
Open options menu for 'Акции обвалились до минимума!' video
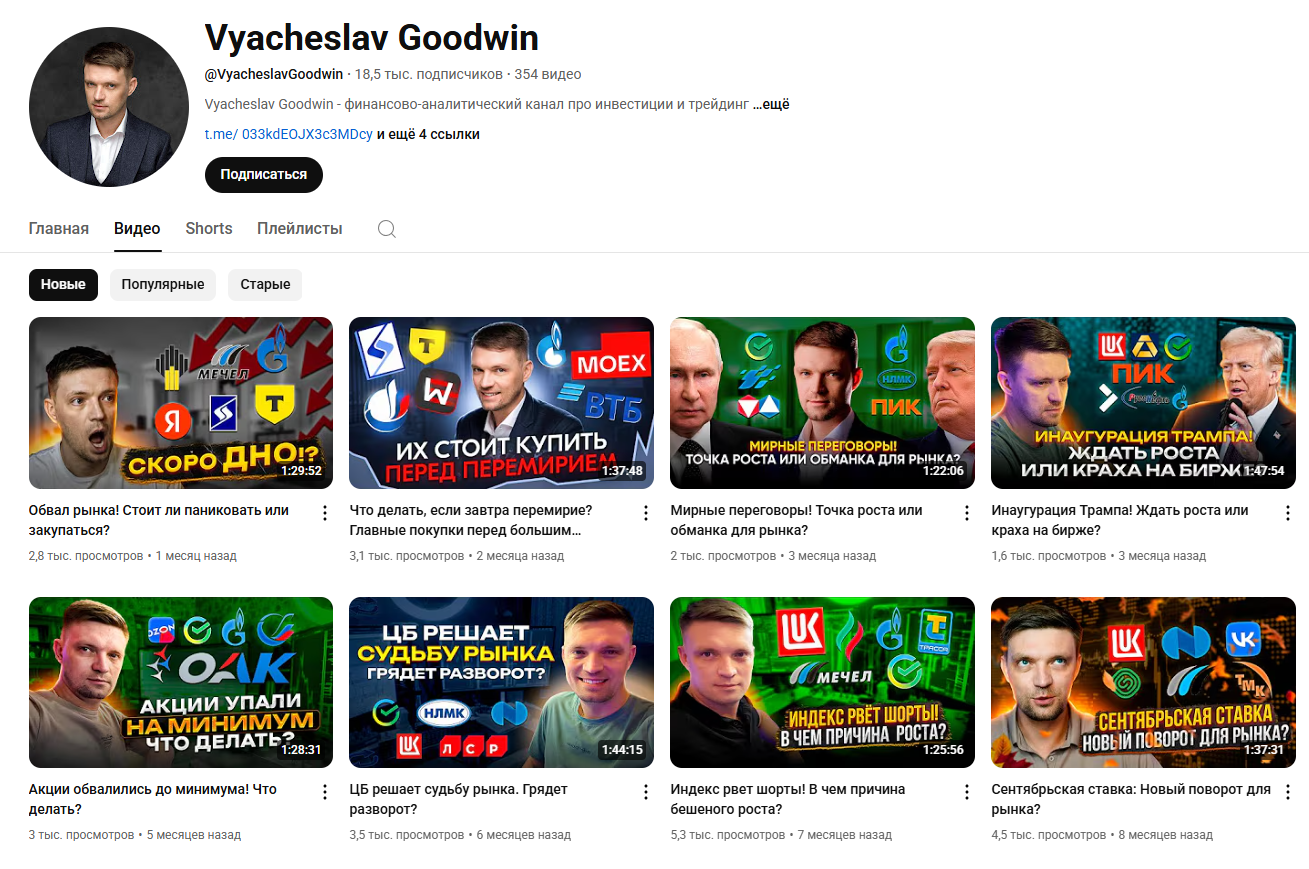[x=325, y=792]
